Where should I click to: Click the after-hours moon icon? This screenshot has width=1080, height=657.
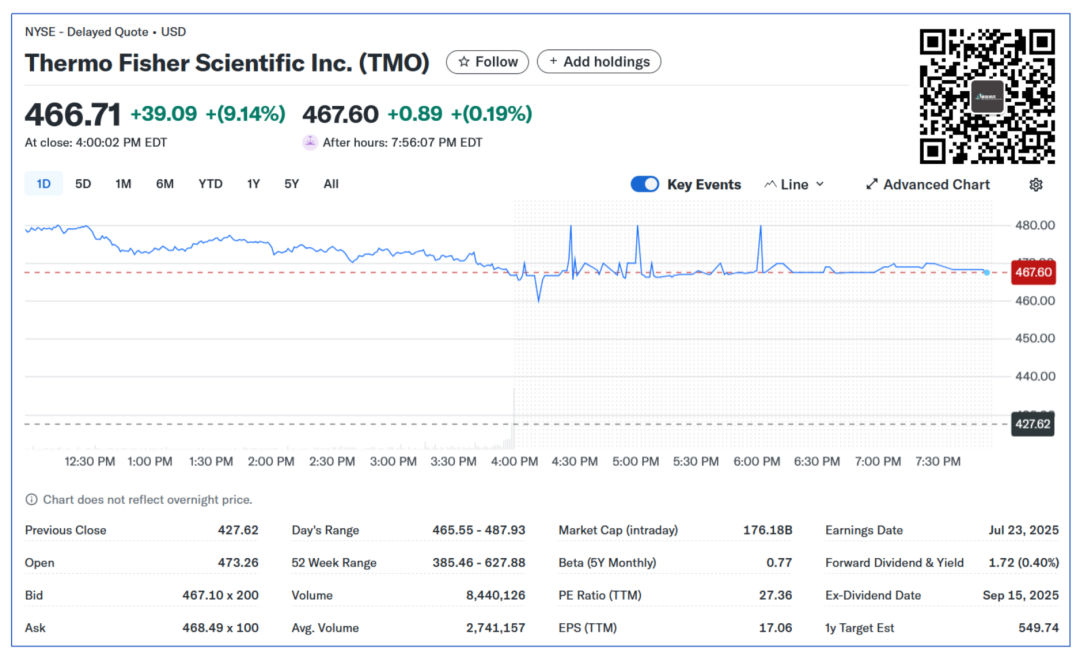tap(310, 143)
